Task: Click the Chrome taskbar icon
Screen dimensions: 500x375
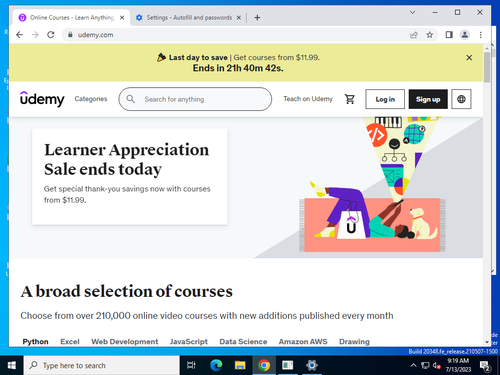Action: tap(264, 365)
